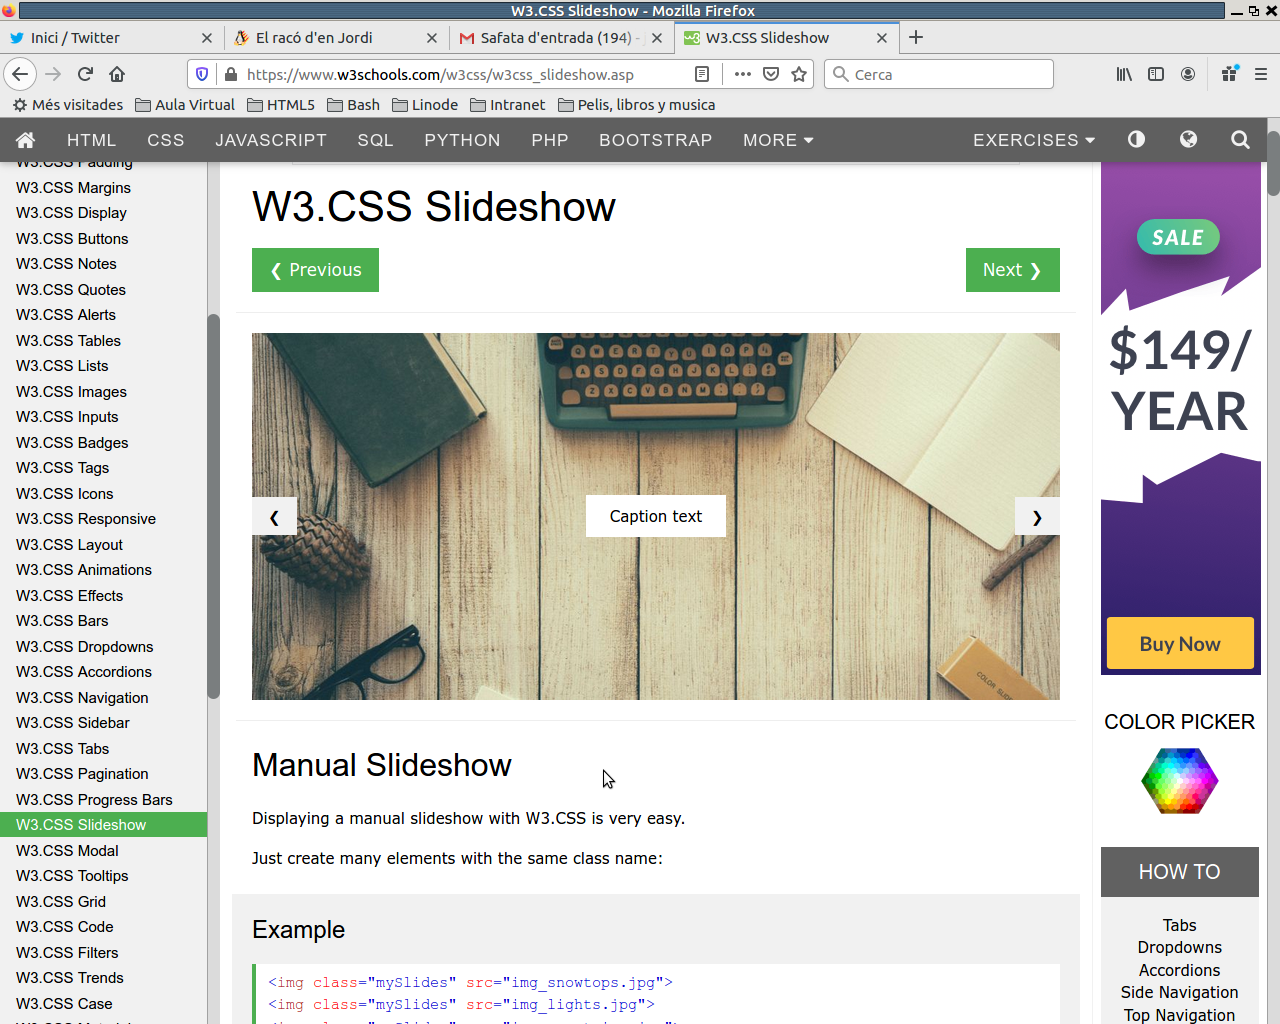
Task: Click the padlock site security icon
Action: (231, 74)
